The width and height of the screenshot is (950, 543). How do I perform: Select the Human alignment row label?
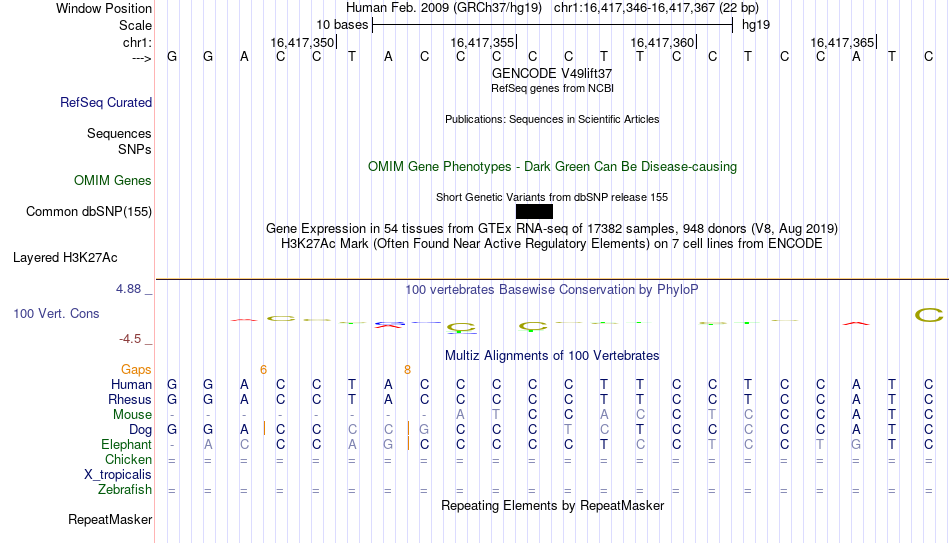click(x=131, y=384)
